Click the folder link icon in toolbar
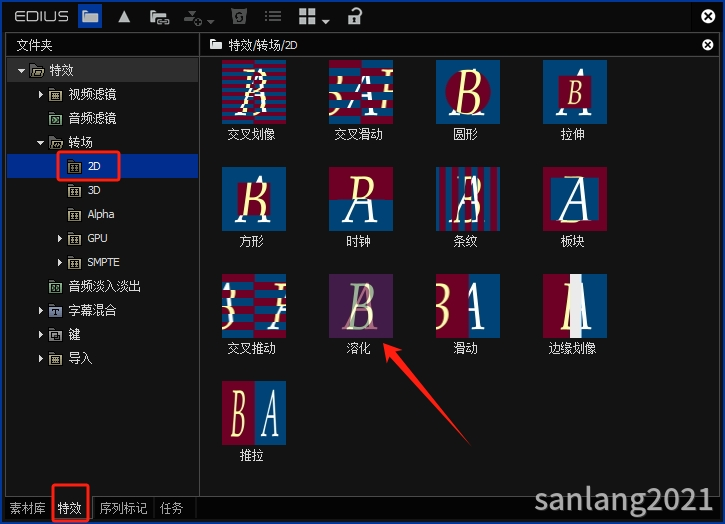 (x=159, y=17)
